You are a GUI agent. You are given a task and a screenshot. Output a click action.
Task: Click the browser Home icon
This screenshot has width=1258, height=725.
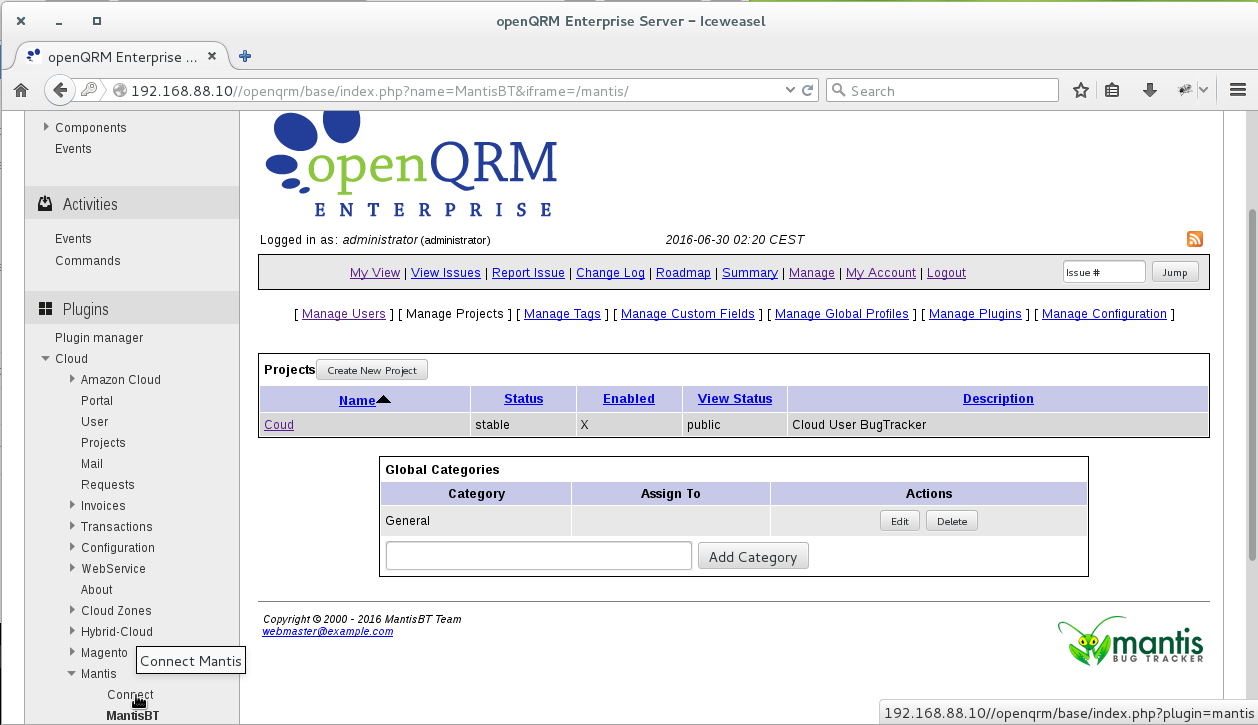[20, 90]
